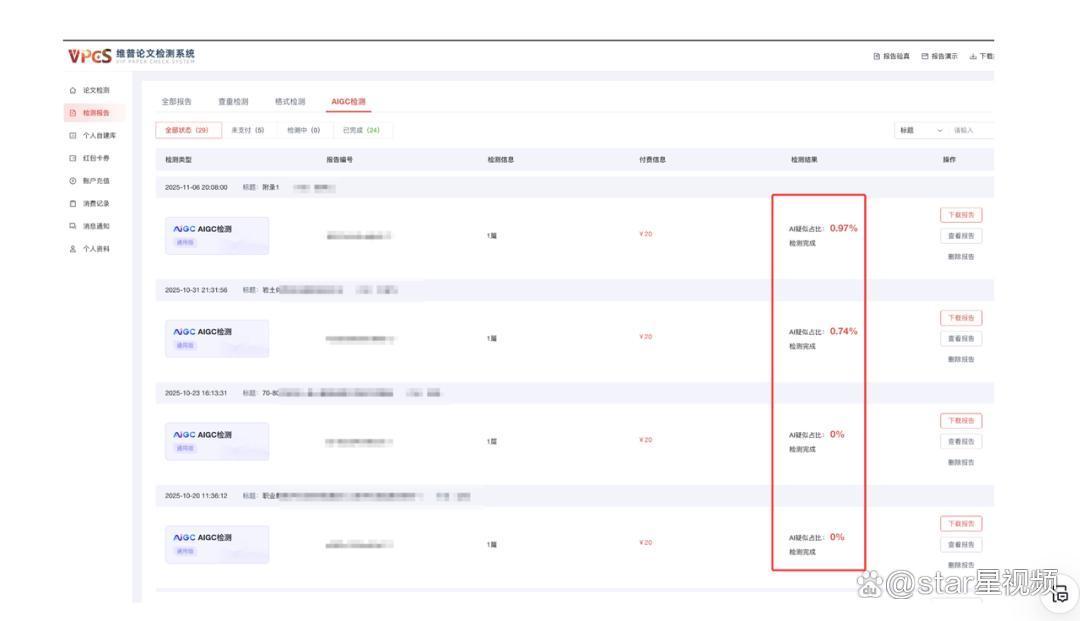Click the 账户充值 recharge icon
This screenshot has height=621, width=1080.
72,181
